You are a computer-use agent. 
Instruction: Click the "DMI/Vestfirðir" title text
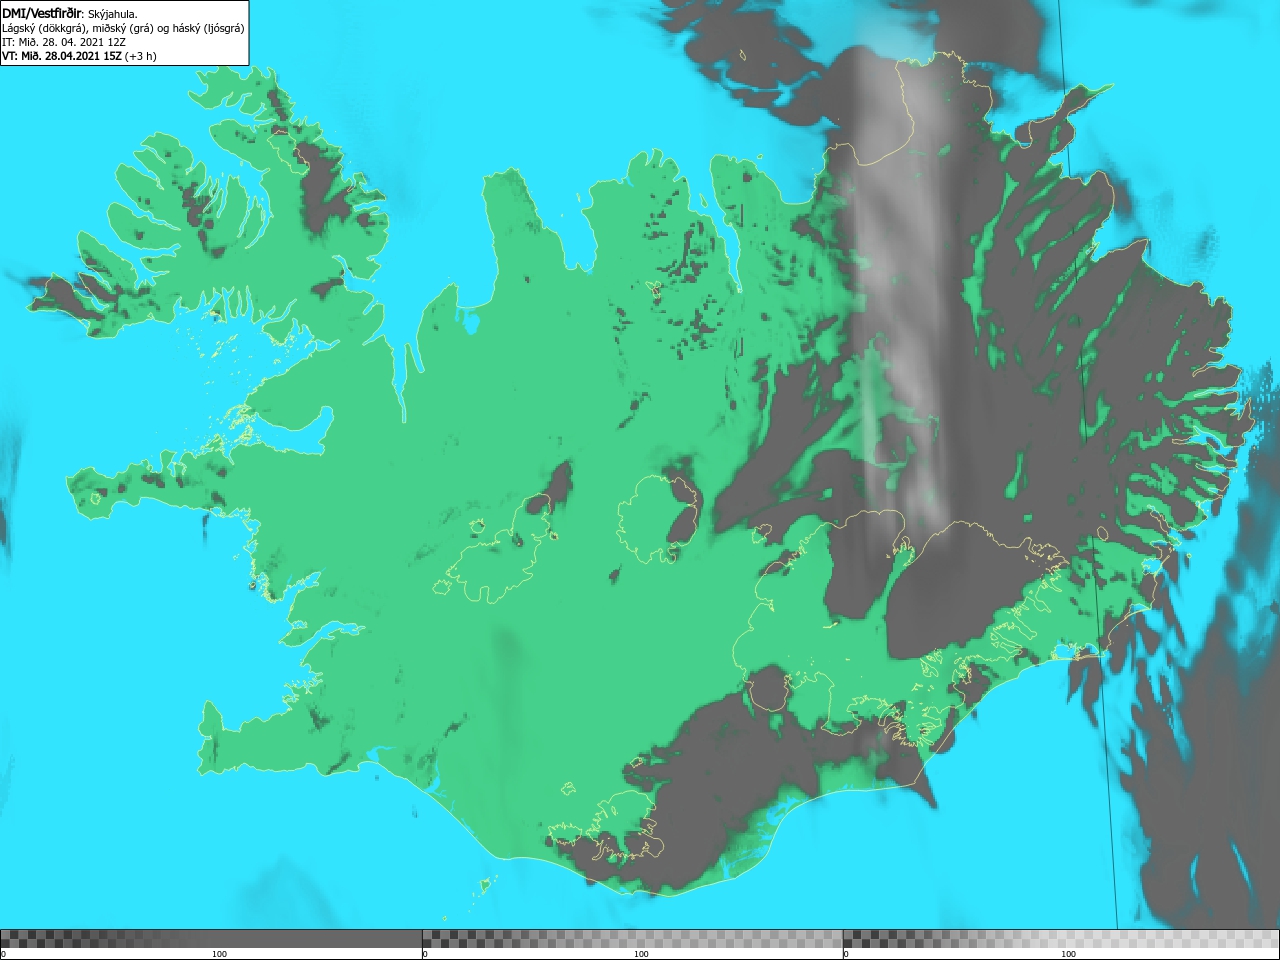pos(42,13)
